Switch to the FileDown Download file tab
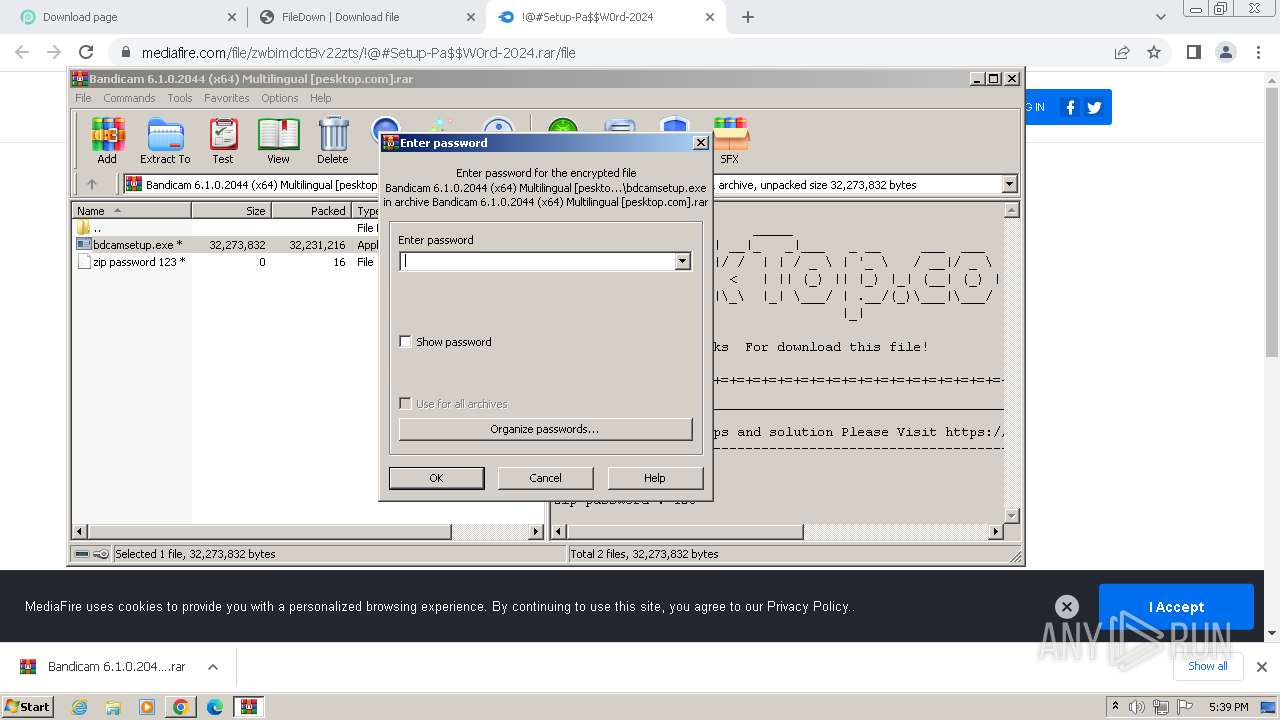 [366, 17]
